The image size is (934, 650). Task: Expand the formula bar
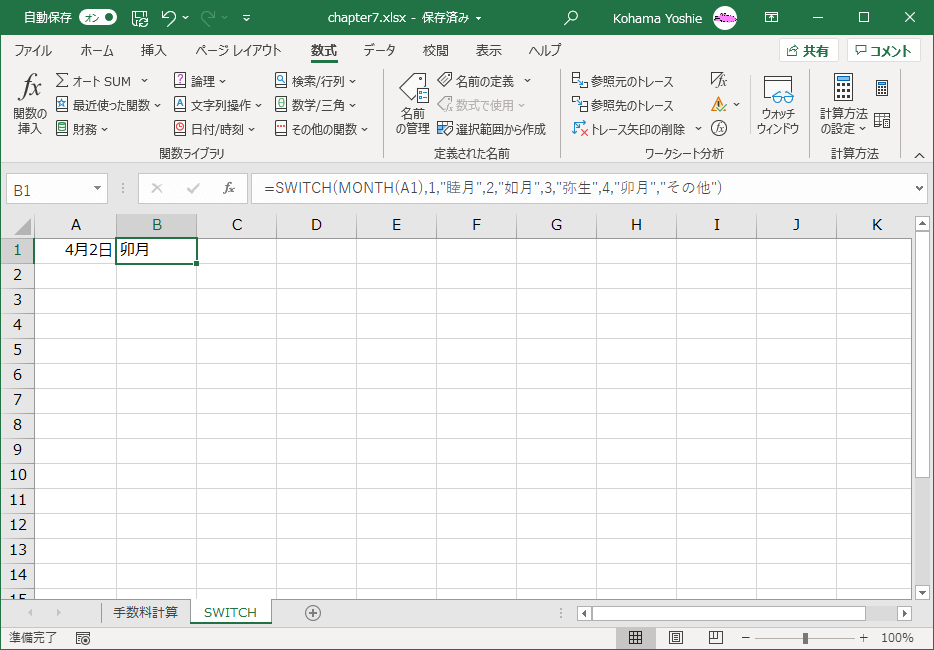(x=920, y=188)
